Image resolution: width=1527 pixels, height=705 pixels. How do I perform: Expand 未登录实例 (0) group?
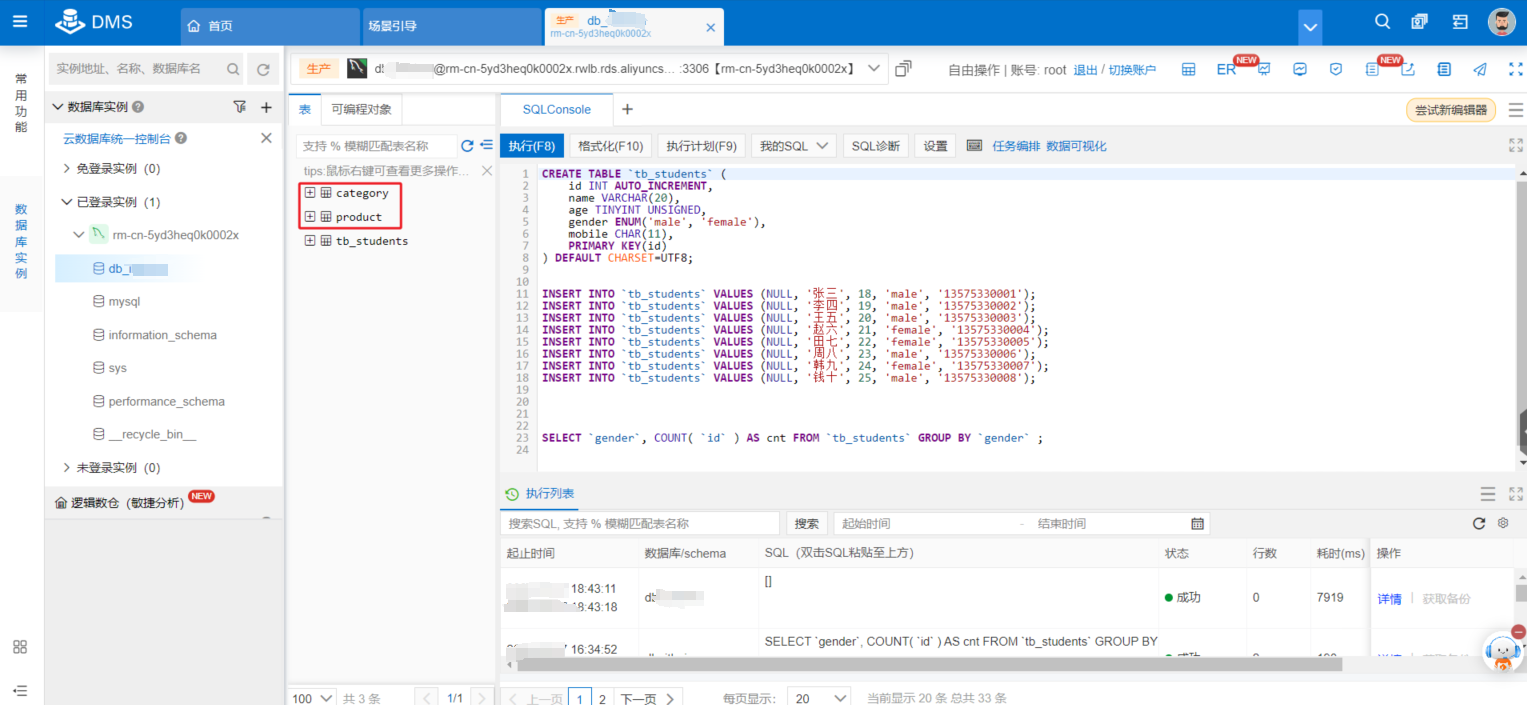pyautogui.click(x=67, y=467)
